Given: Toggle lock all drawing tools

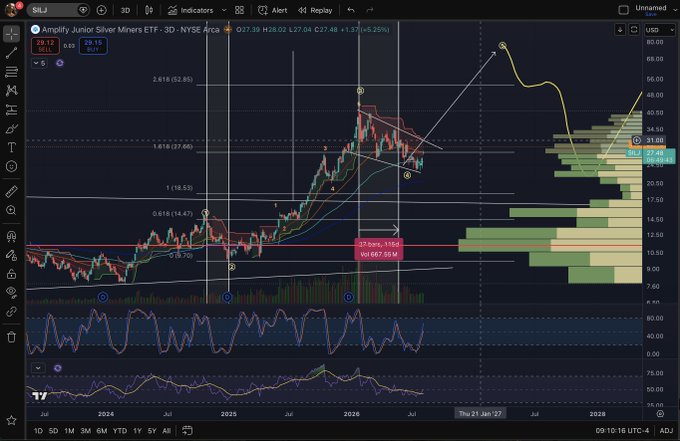Looking at the screenshot, I should [x=12, y=274].
